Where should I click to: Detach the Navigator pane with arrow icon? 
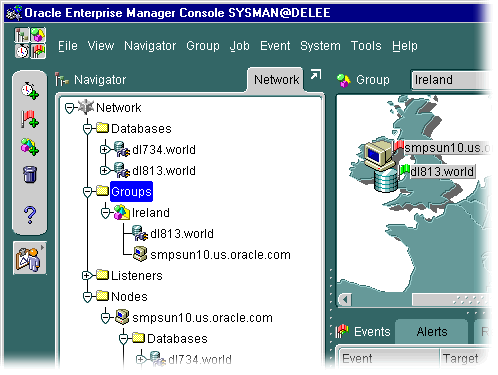point(316,74)
